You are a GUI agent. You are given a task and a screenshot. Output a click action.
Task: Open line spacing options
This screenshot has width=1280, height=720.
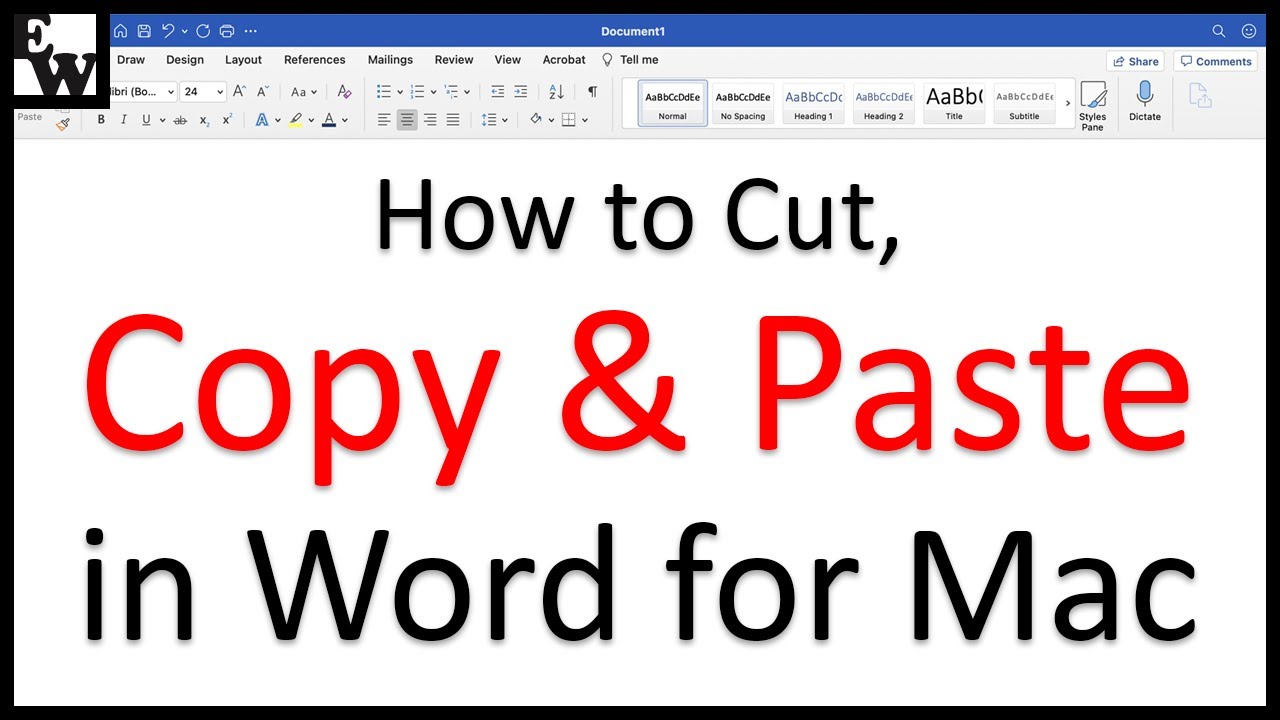(x=494, y=120)
